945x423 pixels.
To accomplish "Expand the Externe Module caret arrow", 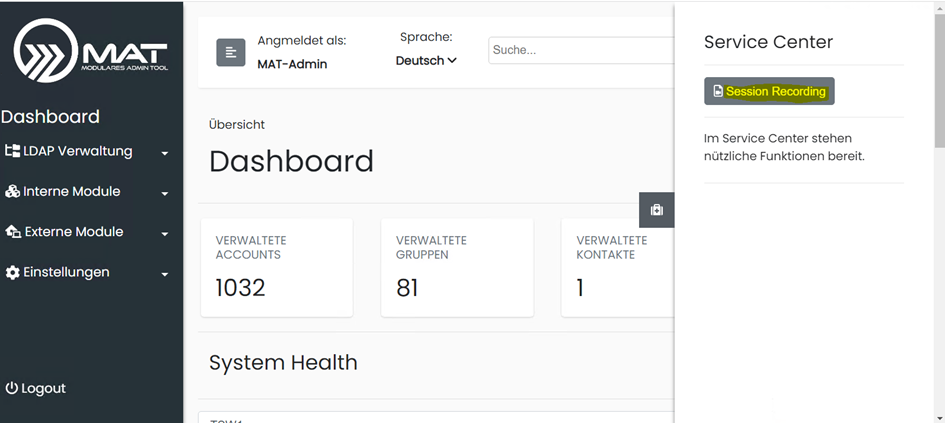I will 164,234.
